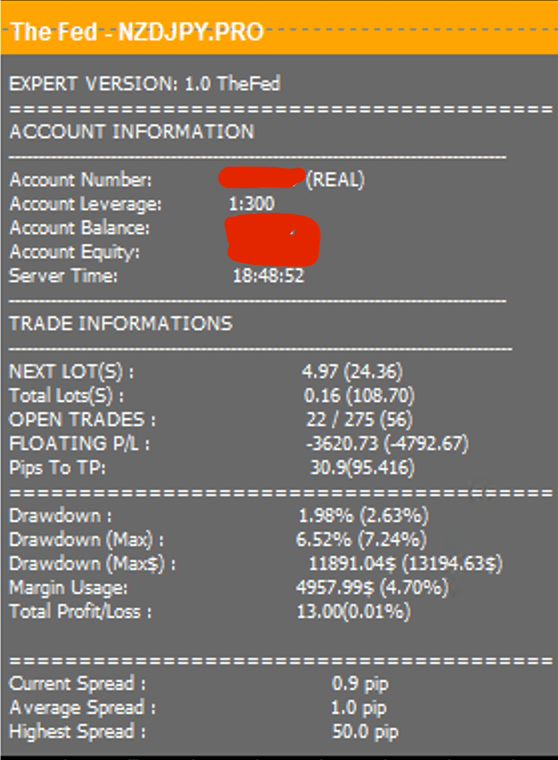
Task: Select Total Profit/Loss value 13.00(0.01%)
Action: coord(353,612)
